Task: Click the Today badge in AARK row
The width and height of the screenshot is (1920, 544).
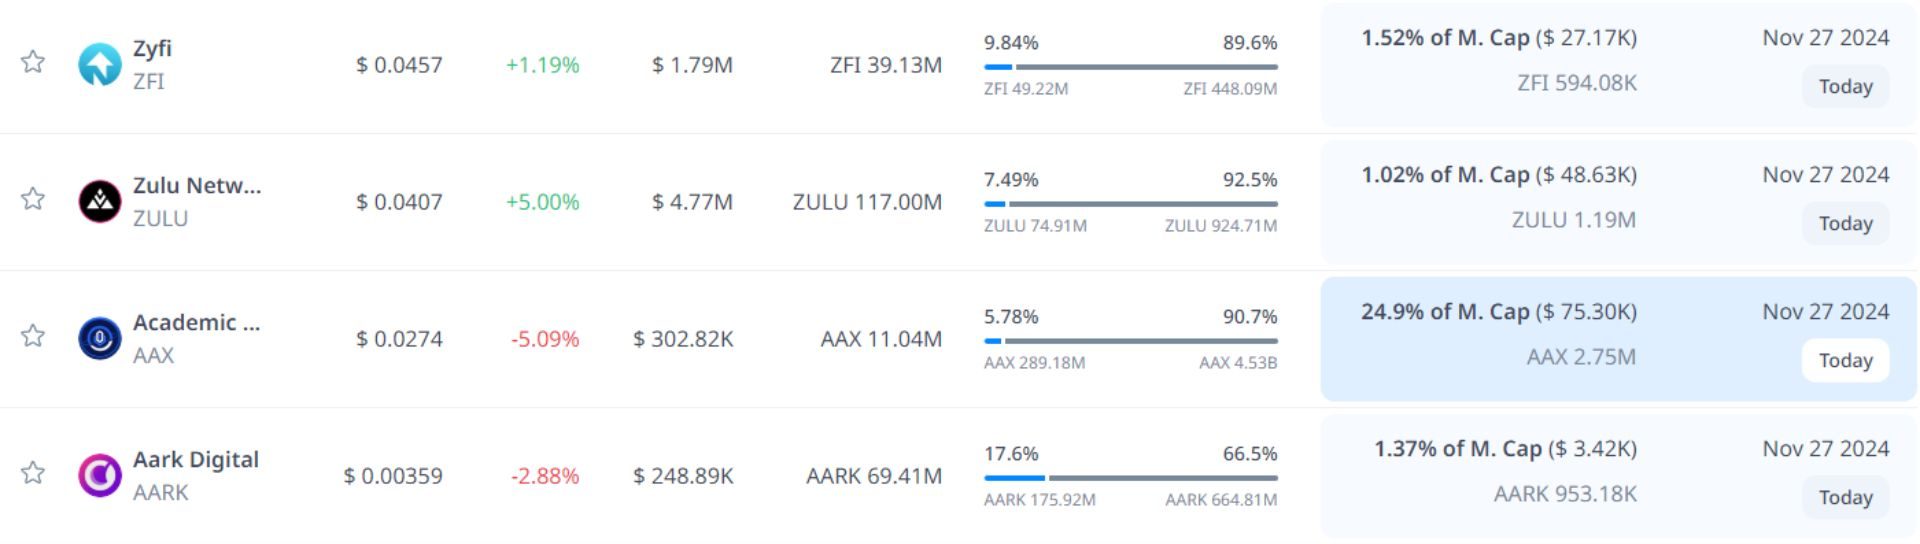Action: coord(1845,498)
